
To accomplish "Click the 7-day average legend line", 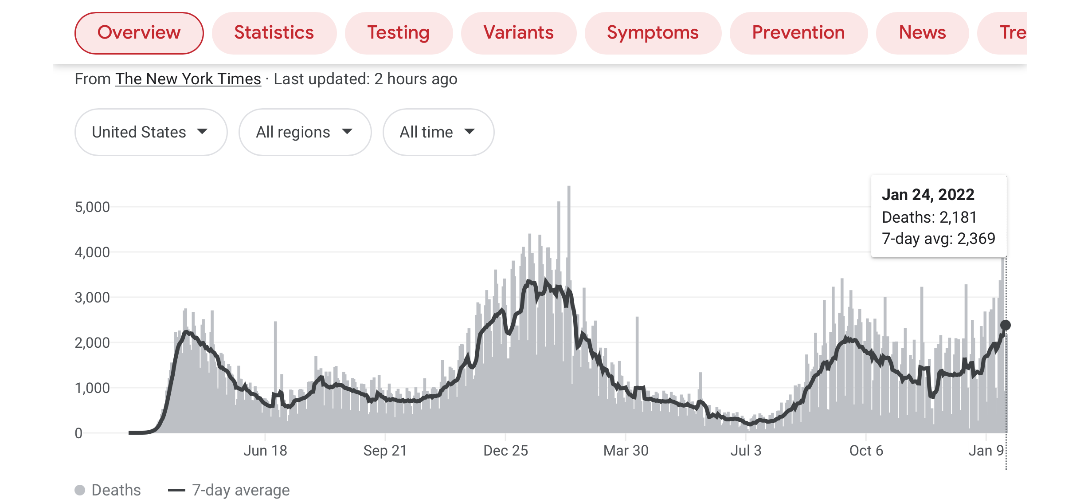I will tap(177, 490).
